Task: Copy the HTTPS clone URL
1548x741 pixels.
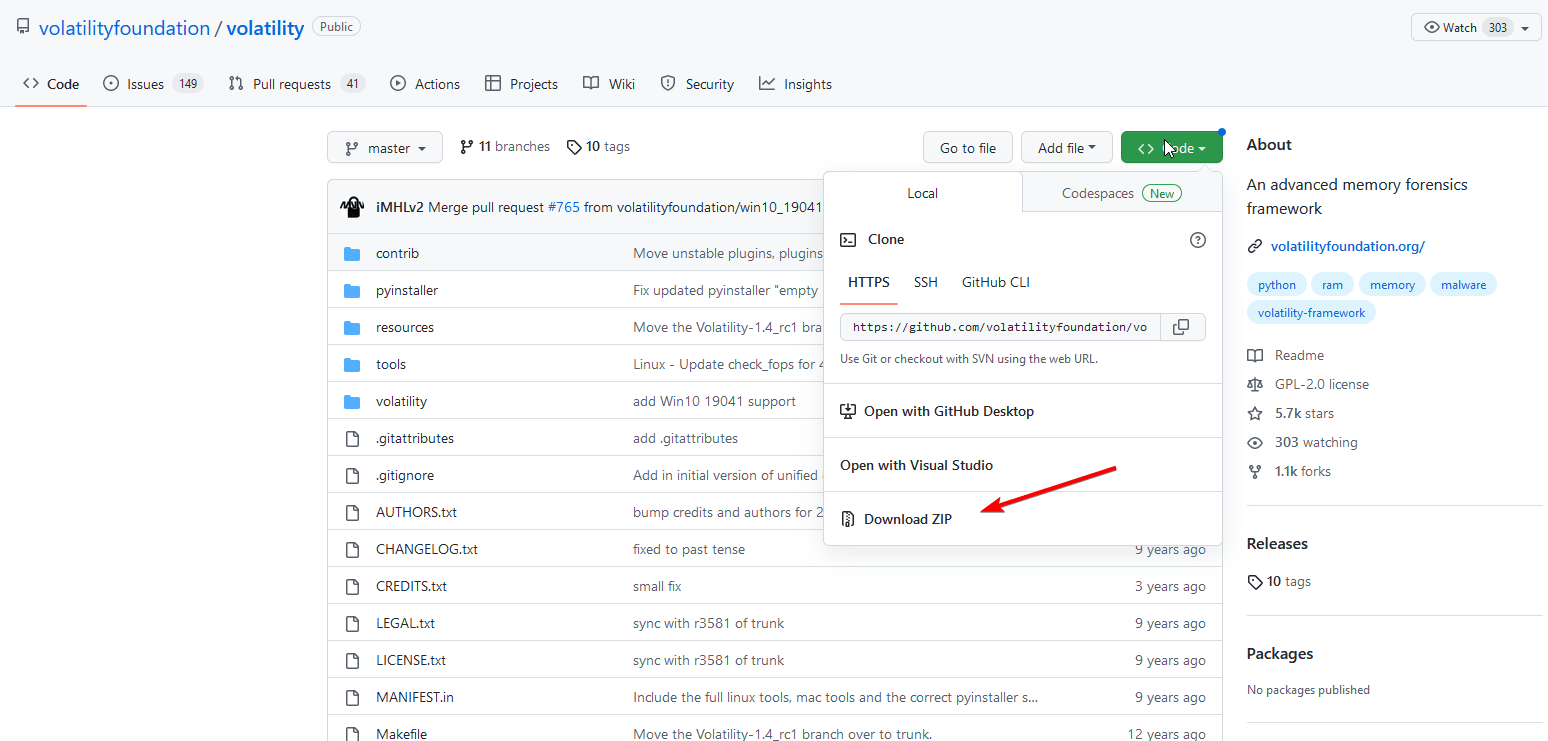Action: (1182, 327)
